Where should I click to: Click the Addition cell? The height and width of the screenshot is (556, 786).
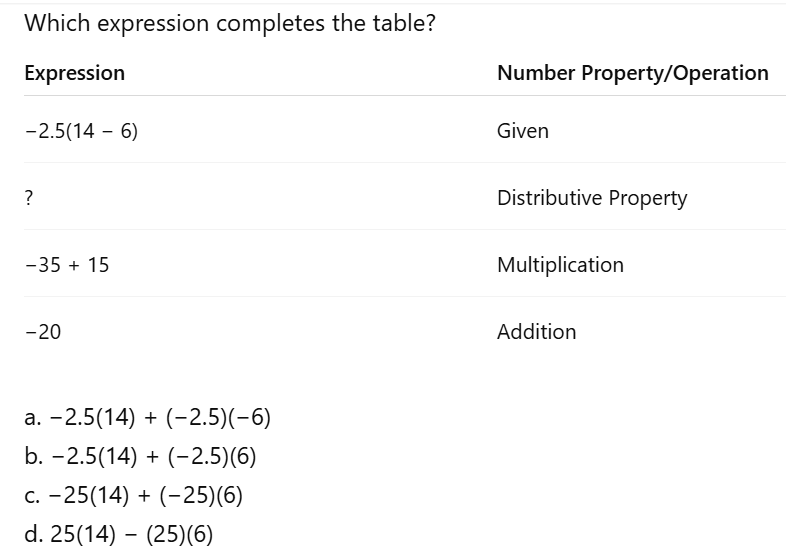tap(536, 332)
